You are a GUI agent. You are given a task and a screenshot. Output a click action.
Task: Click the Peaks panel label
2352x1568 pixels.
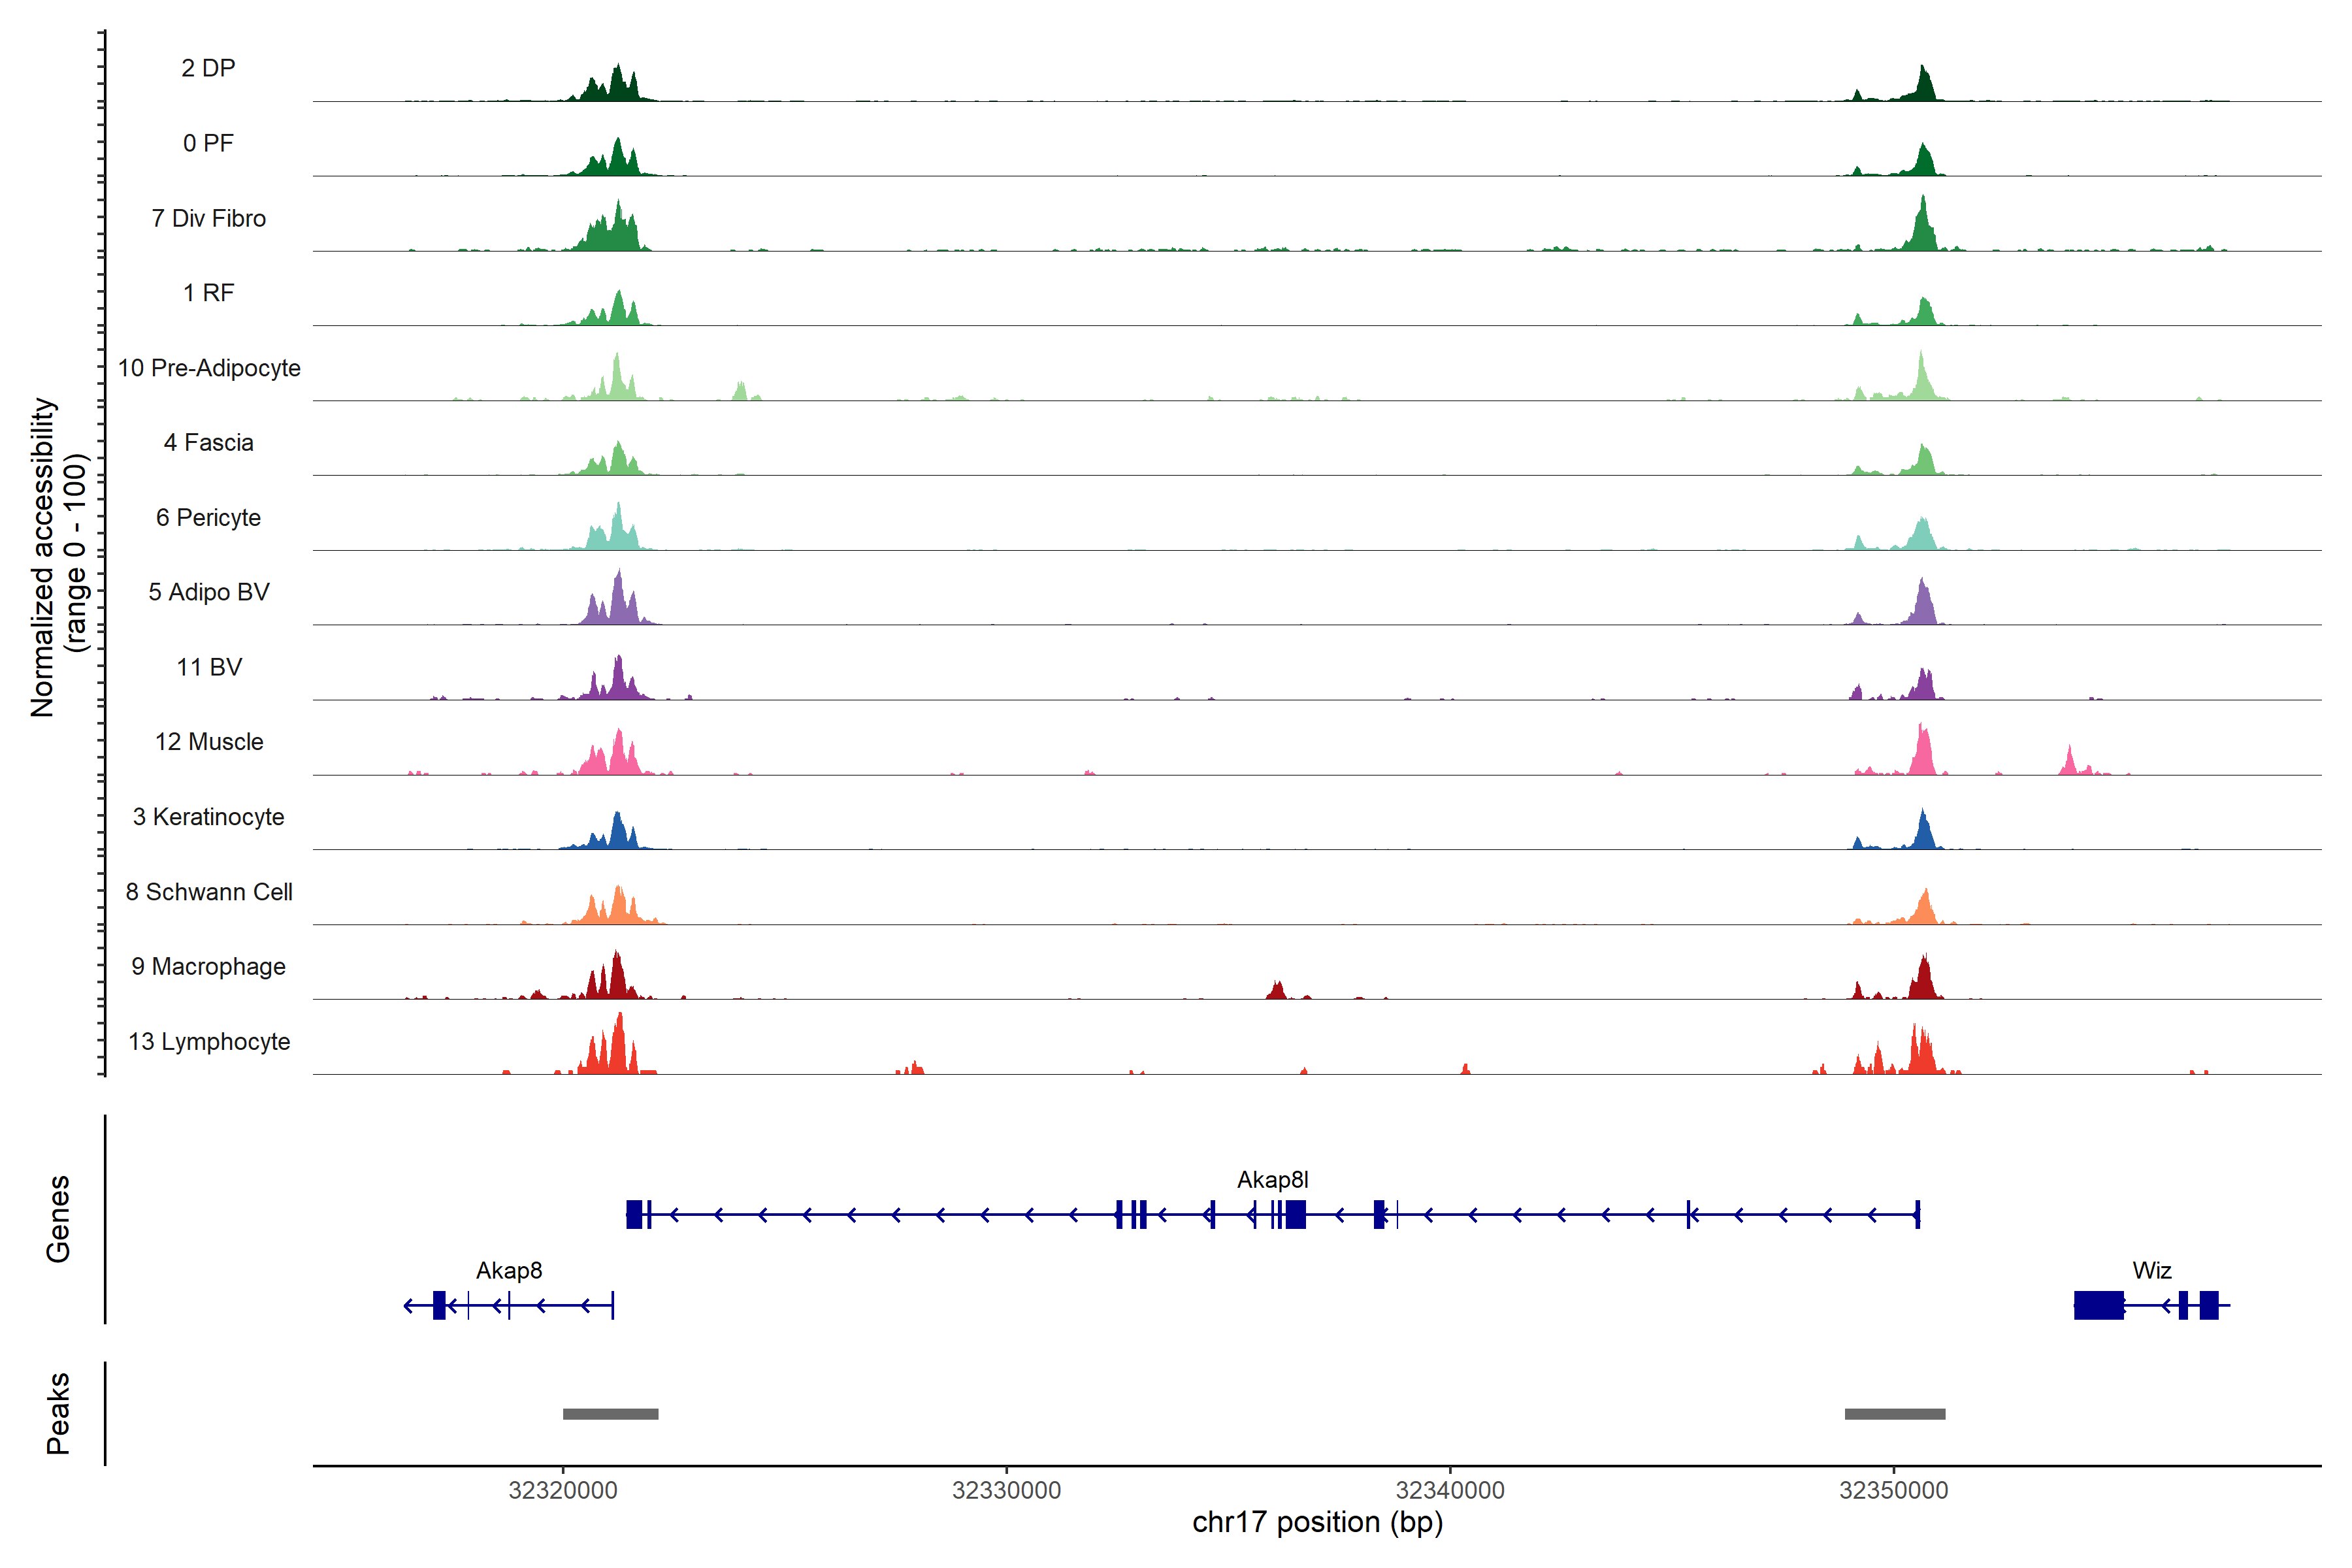pyautogui.click(x=58, y=1413)
